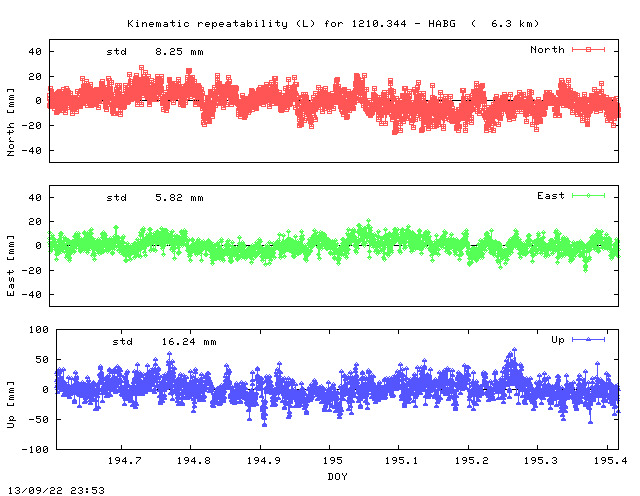
Task: Click the 'North [mm]' vertical axis label
Action: [x=11, y=122]
